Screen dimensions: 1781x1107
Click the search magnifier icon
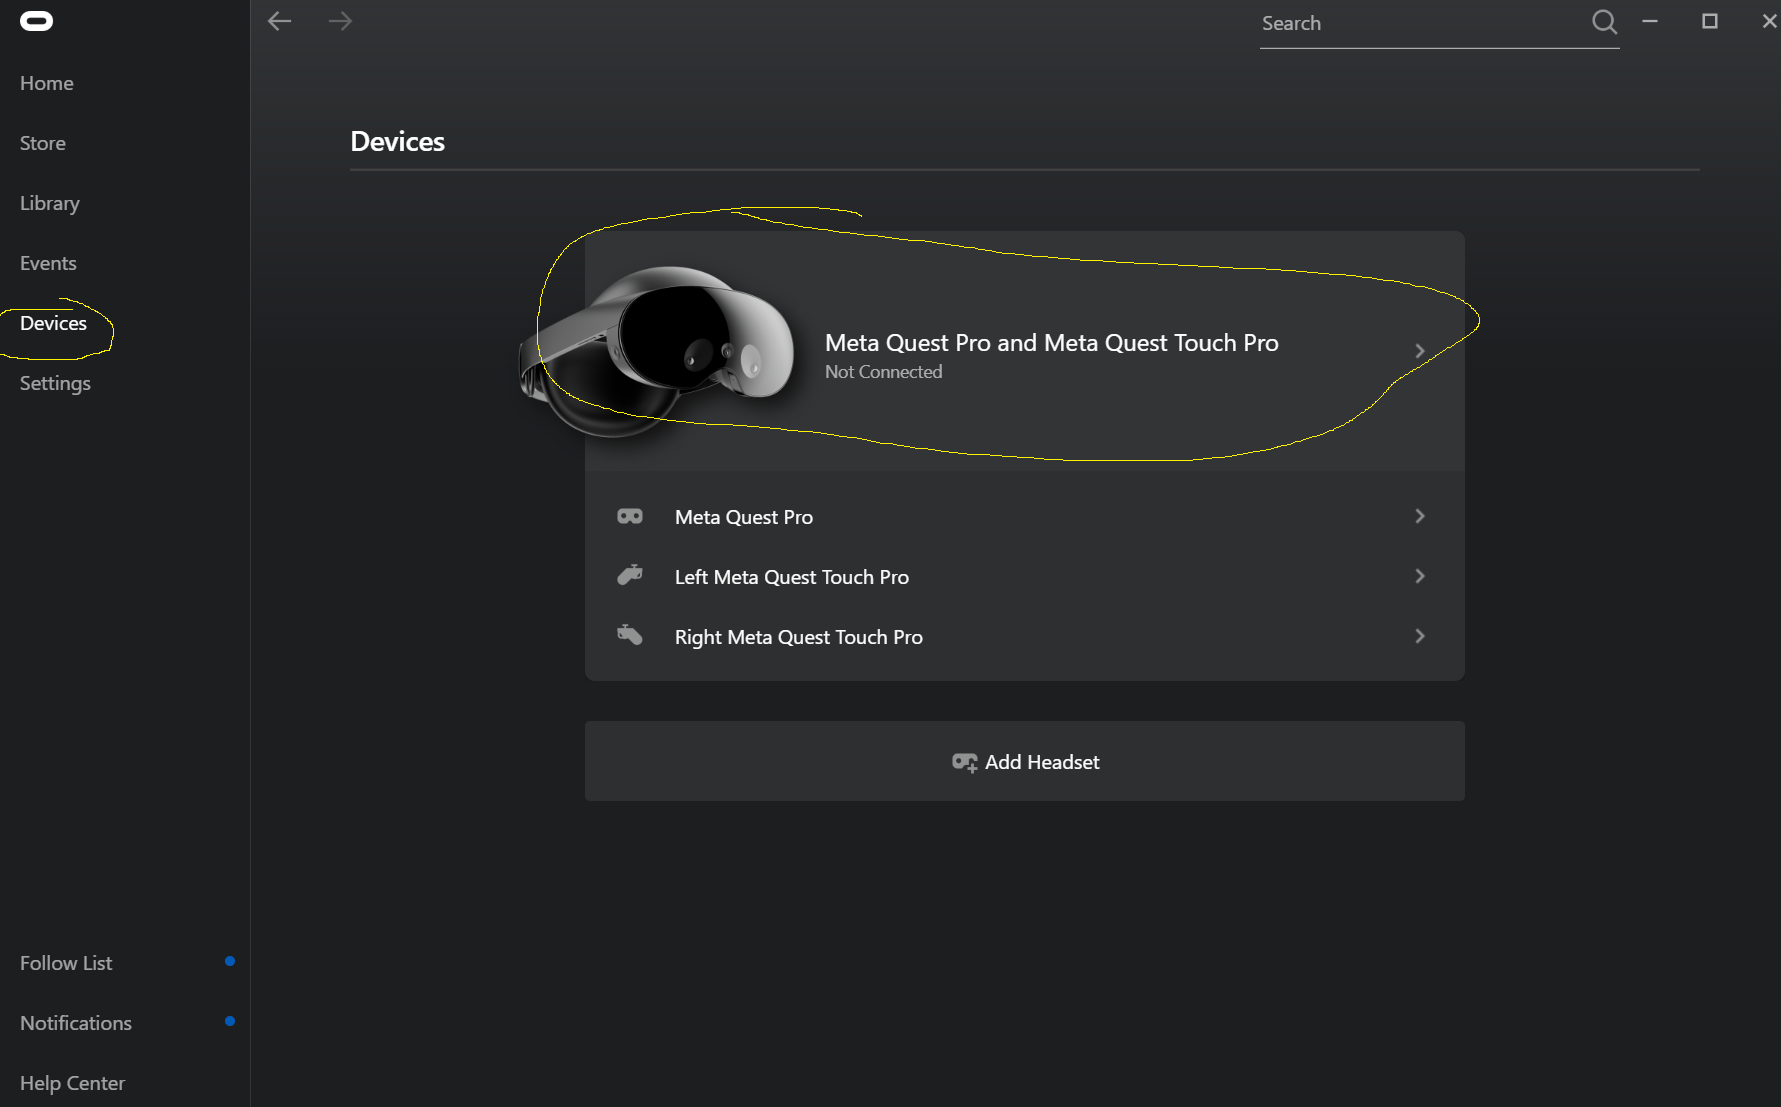[x=1604, y=22]
